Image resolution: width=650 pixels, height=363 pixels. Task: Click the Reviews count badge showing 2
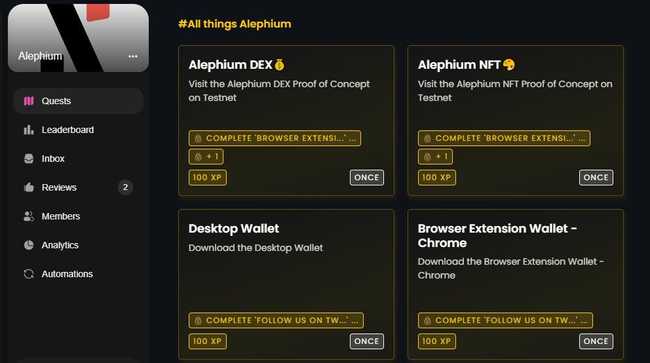[125, 187]
